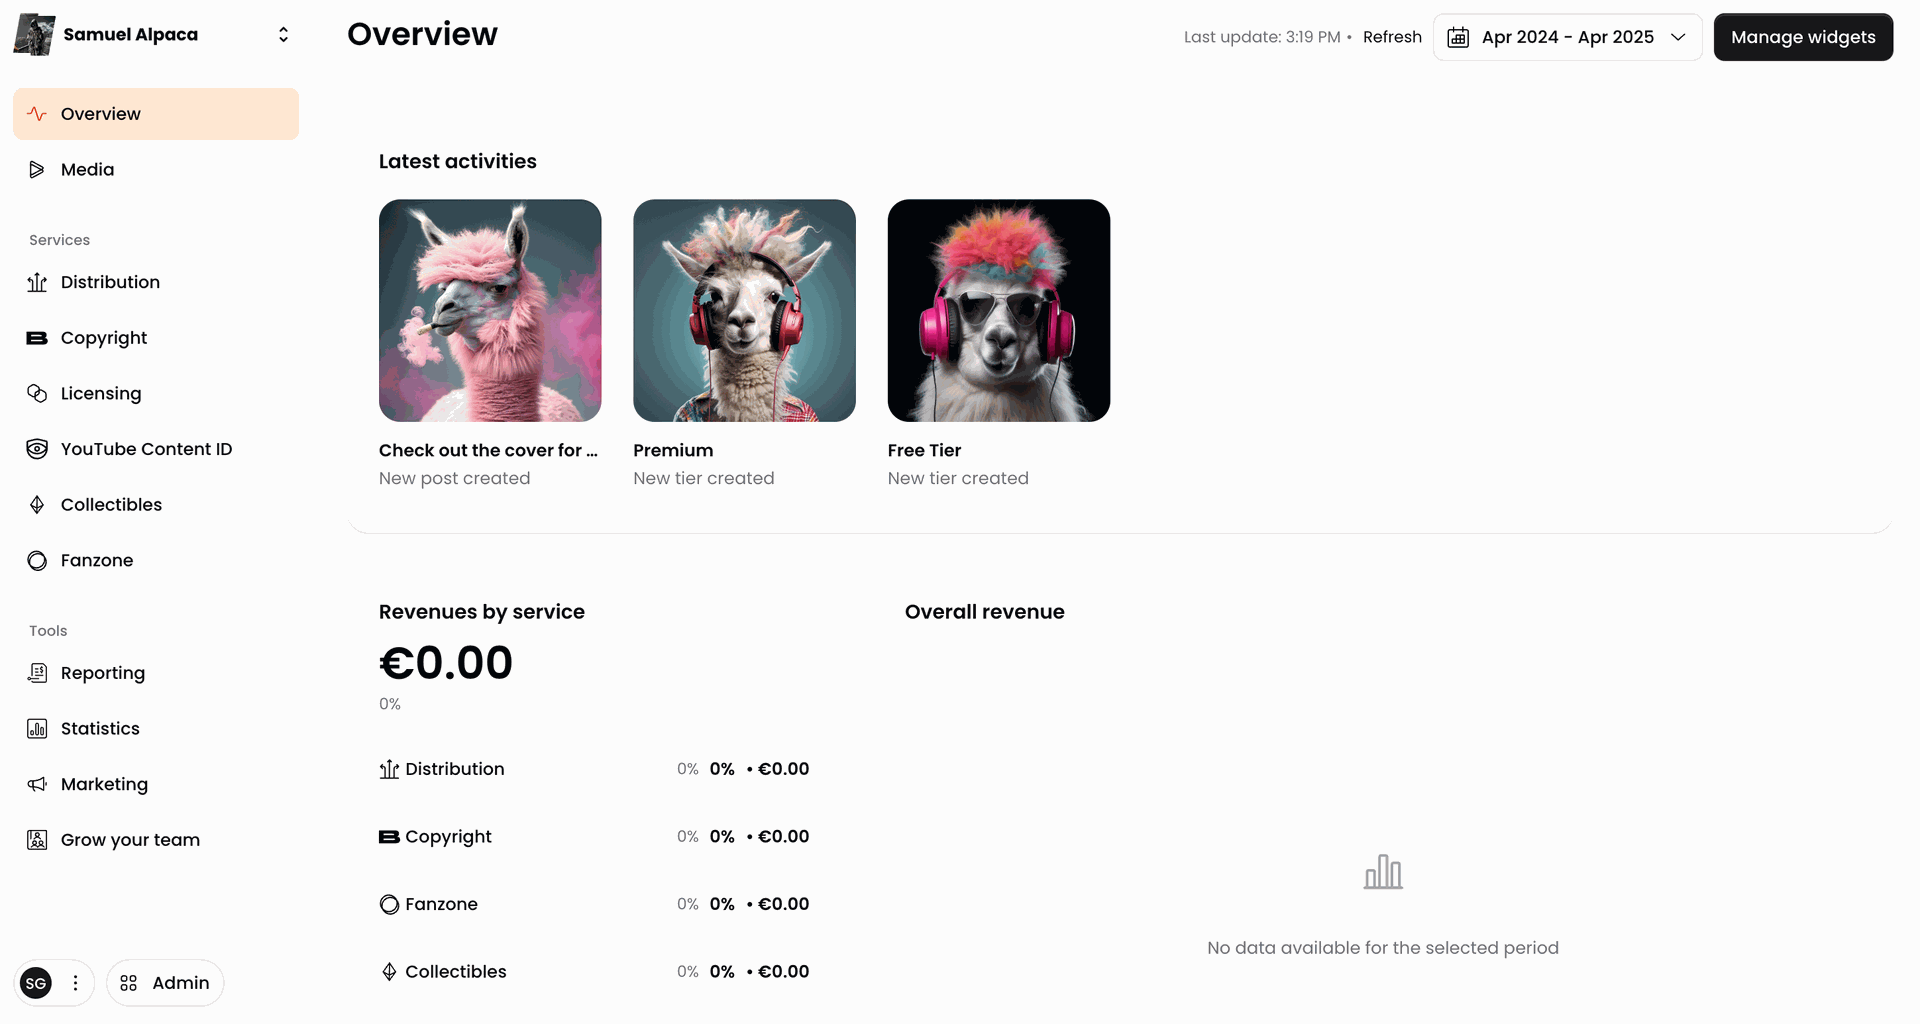Image resolution: width=1920 pixels, height=1024 pixels.
Task: Click the Grow your team icon
Action: tap(37, 840)
